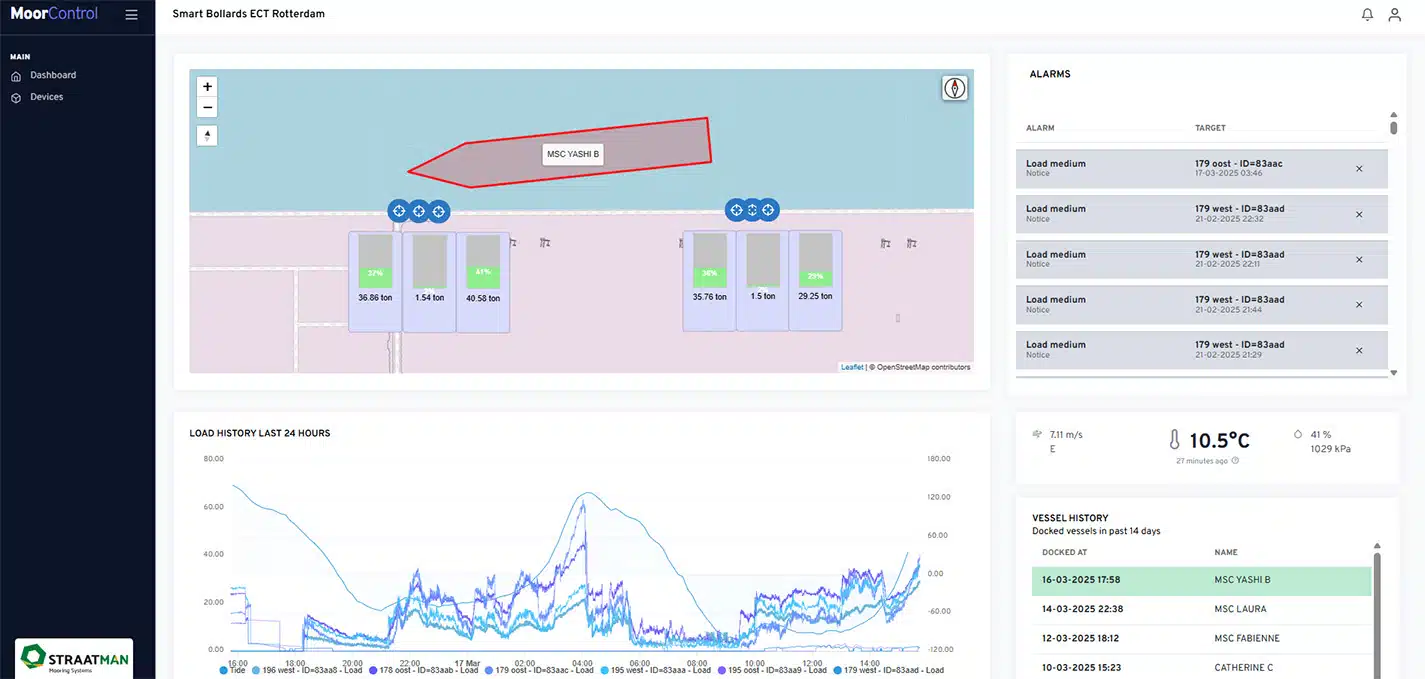Open the 1.54 ton load card

coord(429,282)
